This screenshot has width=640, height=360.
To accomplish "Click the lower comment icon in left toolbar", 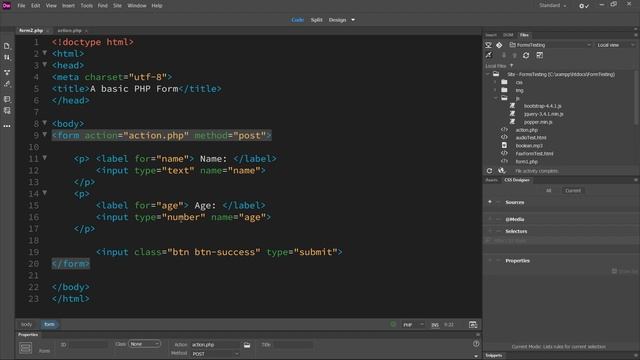I will tap(7, 111).
